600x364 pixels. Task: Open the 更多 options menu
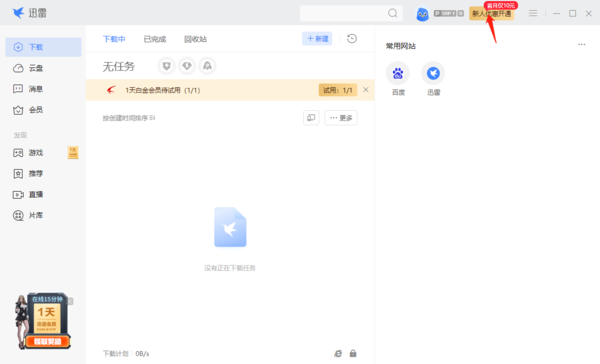[x=341, y=118]
